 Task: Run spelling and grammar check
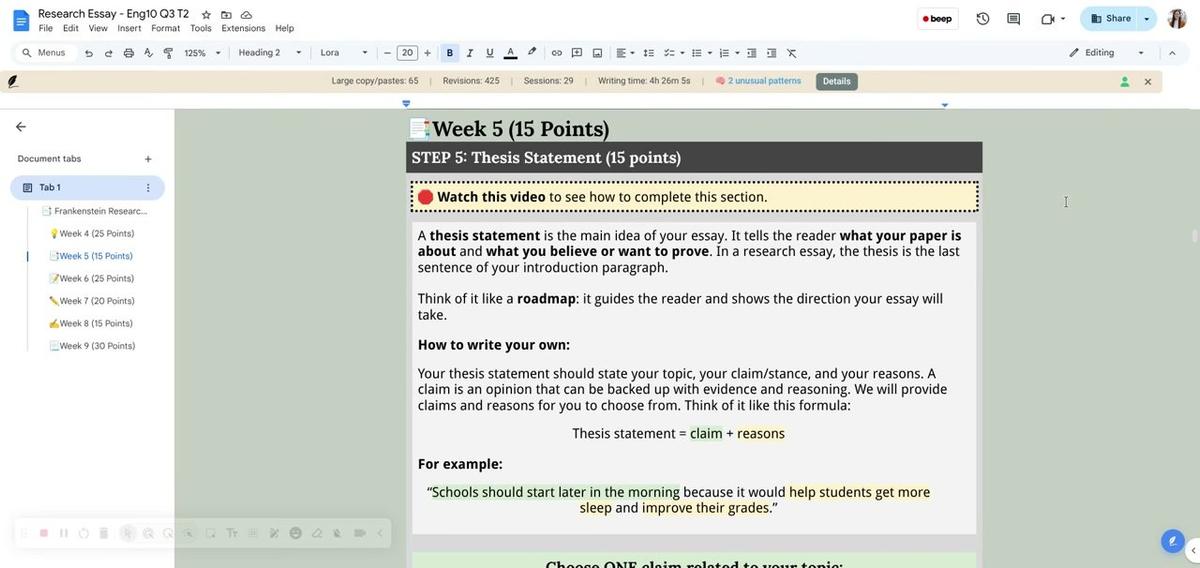(x=148, y=53)
